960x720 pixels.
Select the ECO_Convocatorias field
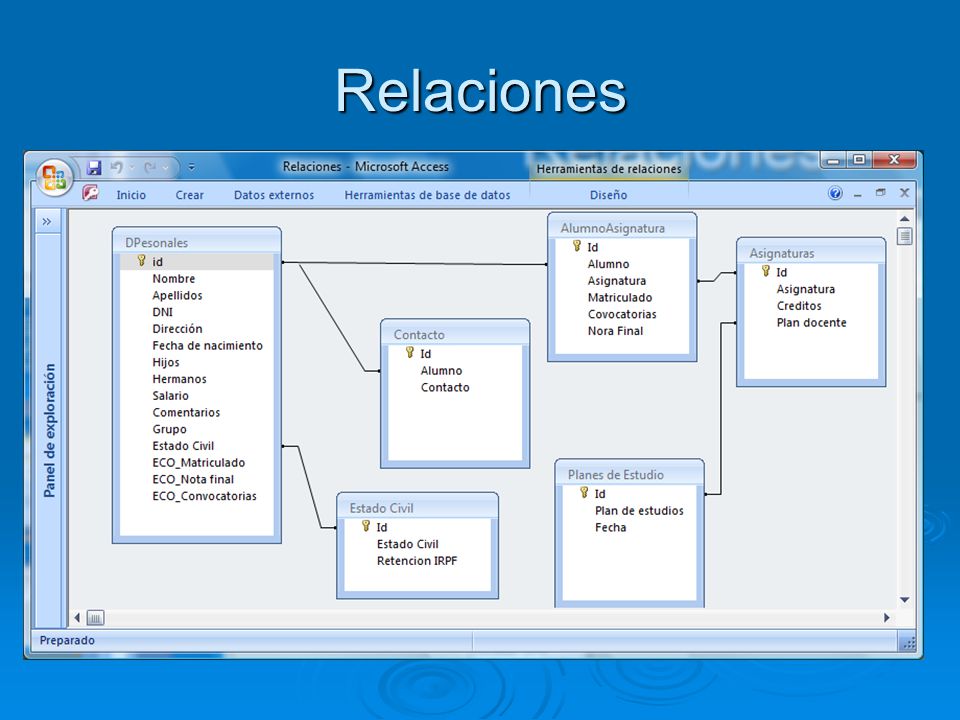click(204, 496)
